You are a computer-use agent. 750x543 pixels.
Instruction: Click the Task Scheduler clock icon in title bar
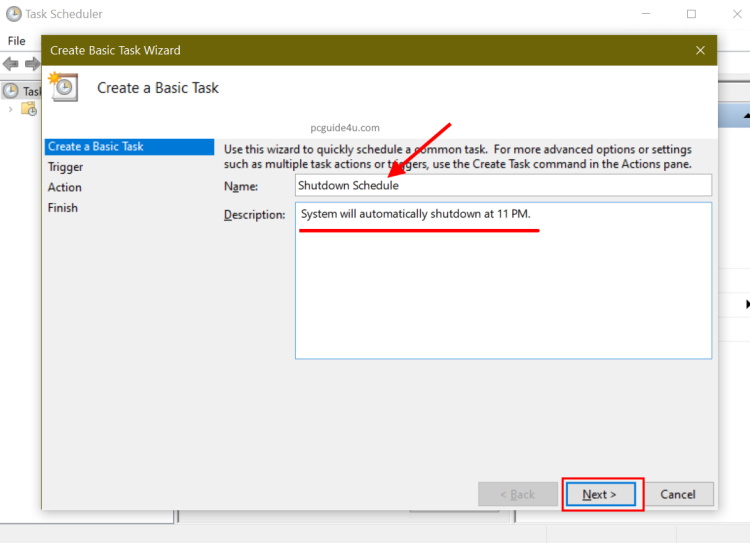coord(13,14)
